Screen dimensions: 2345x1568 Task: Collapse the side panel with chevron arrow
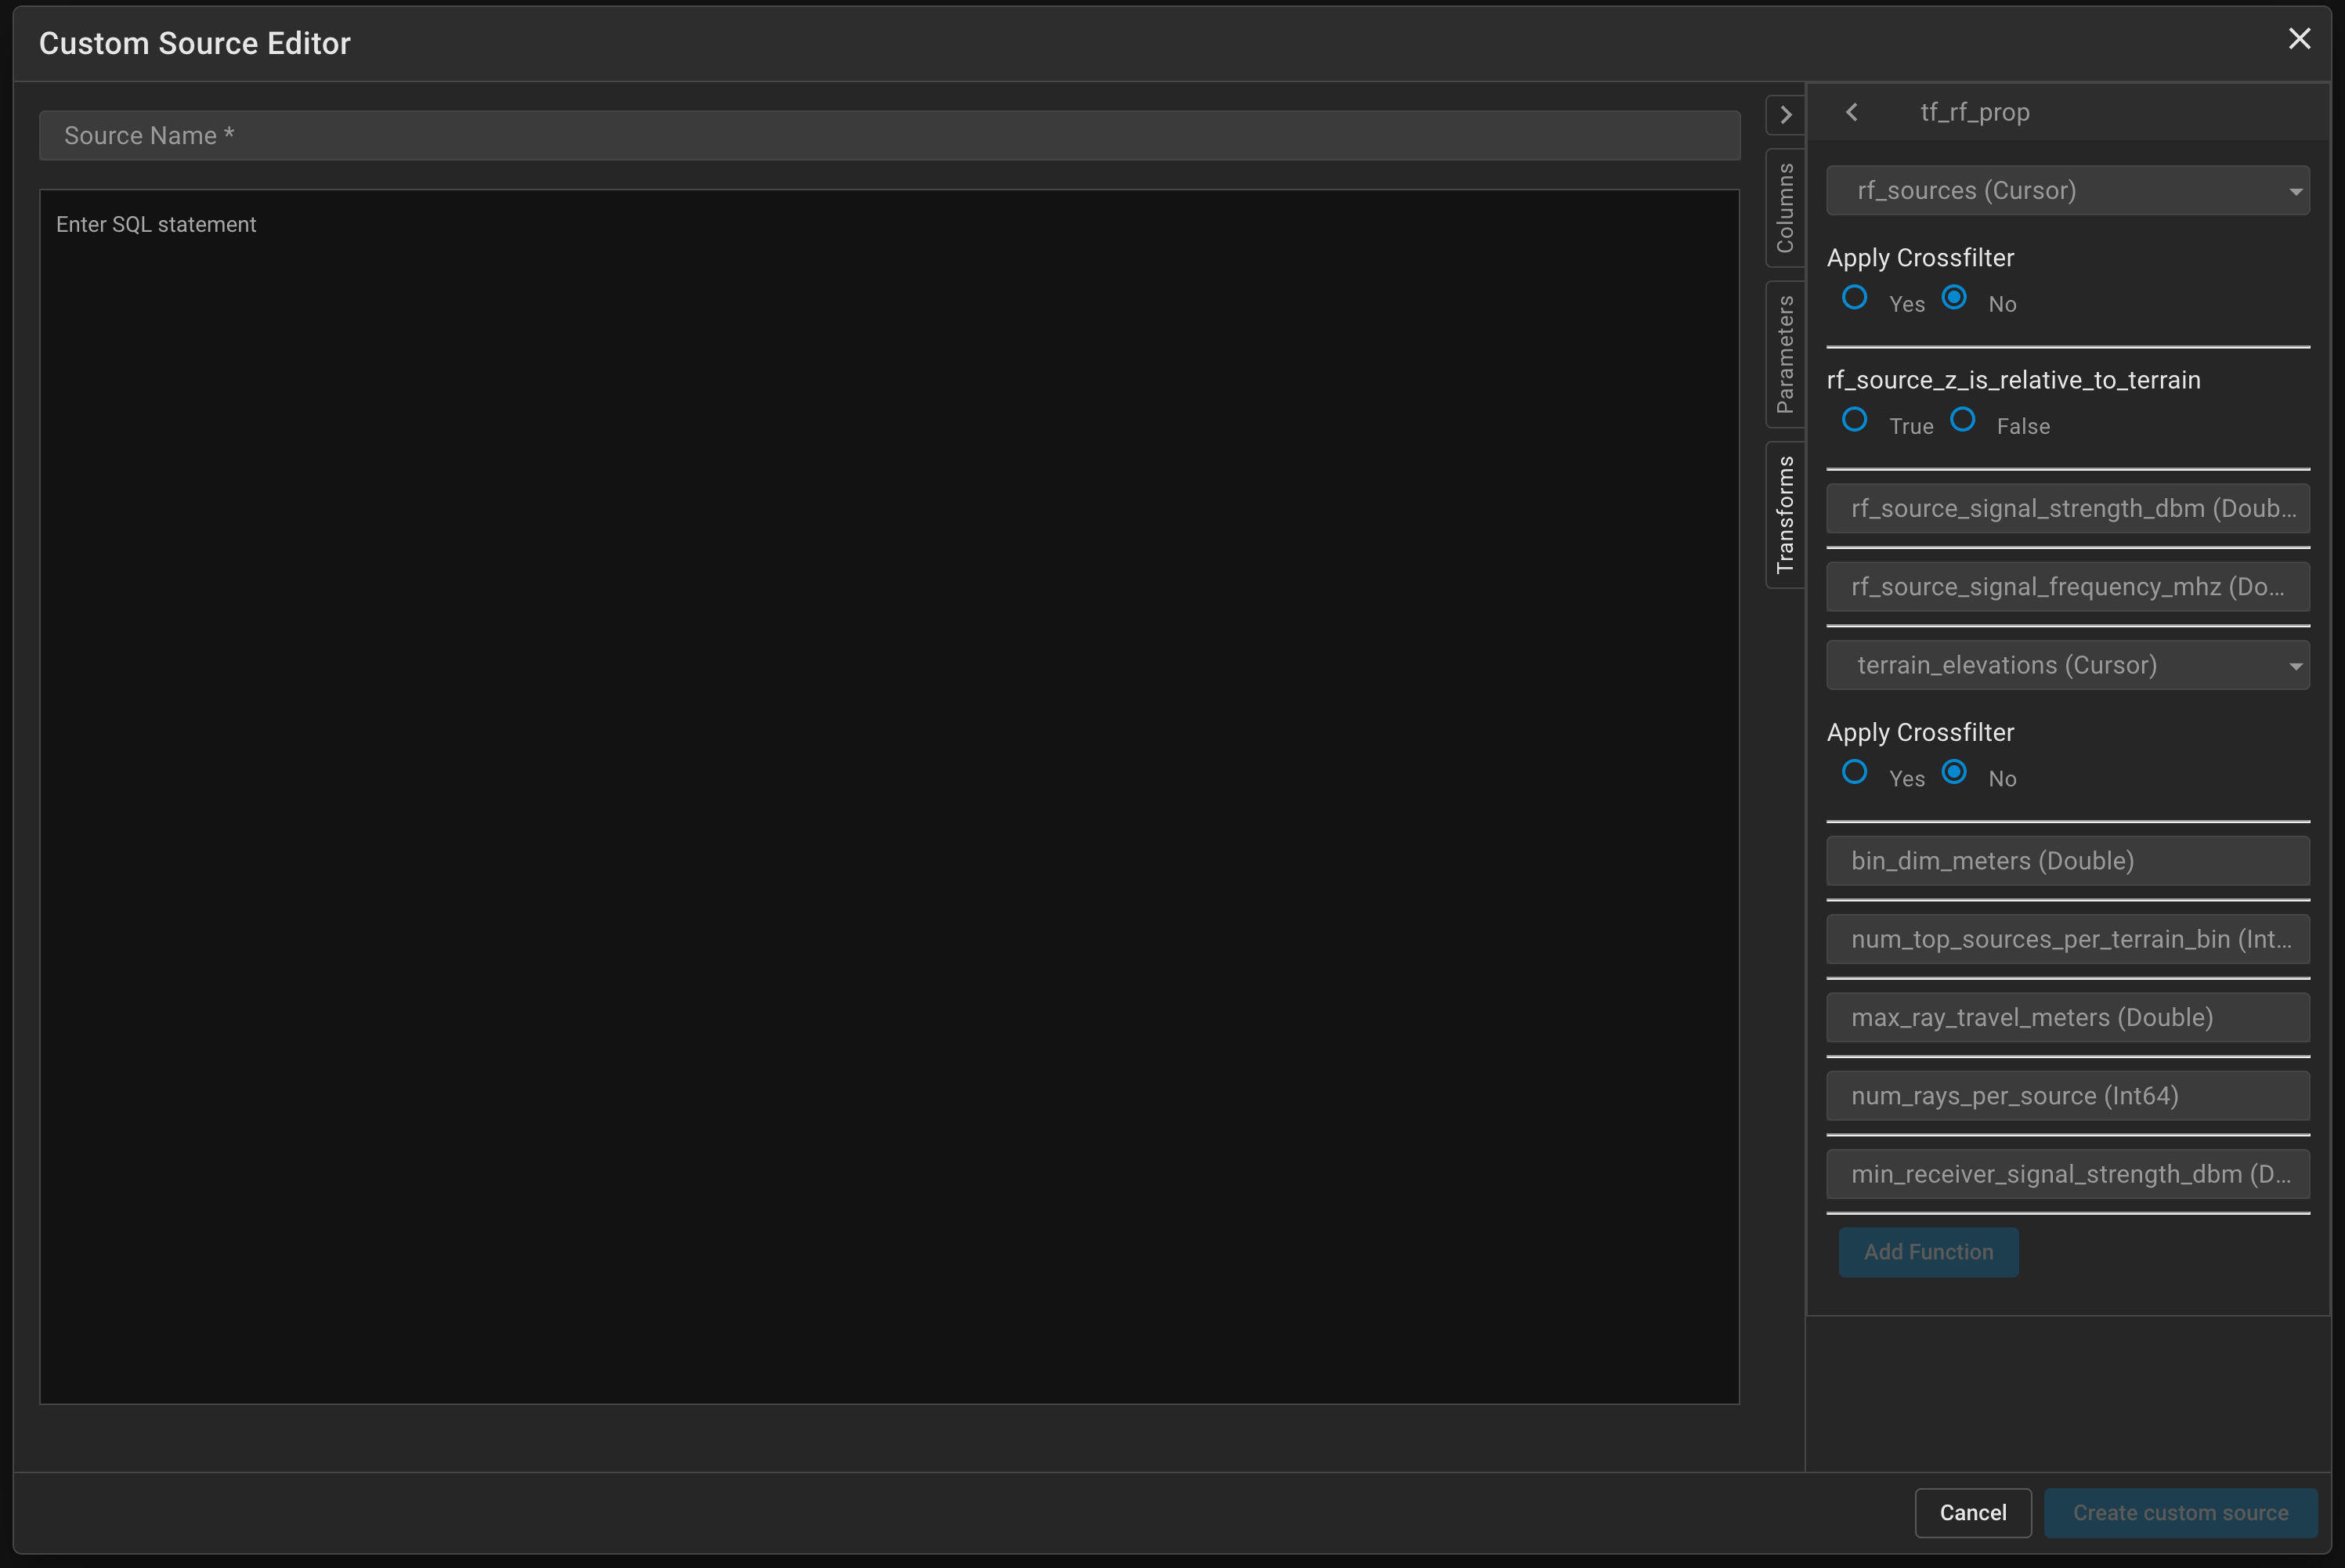click(1785, 115)
